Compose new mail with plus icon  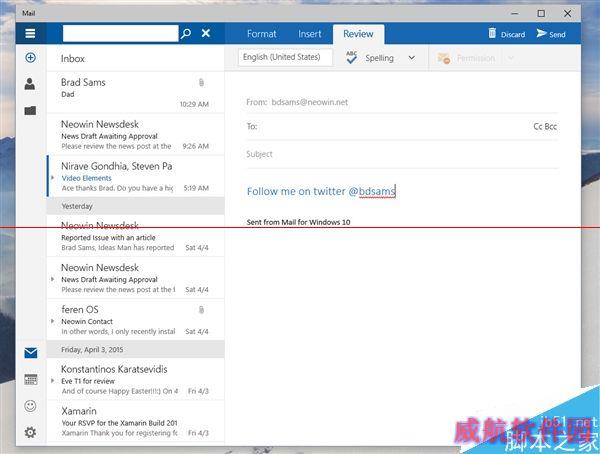point(31,58)
